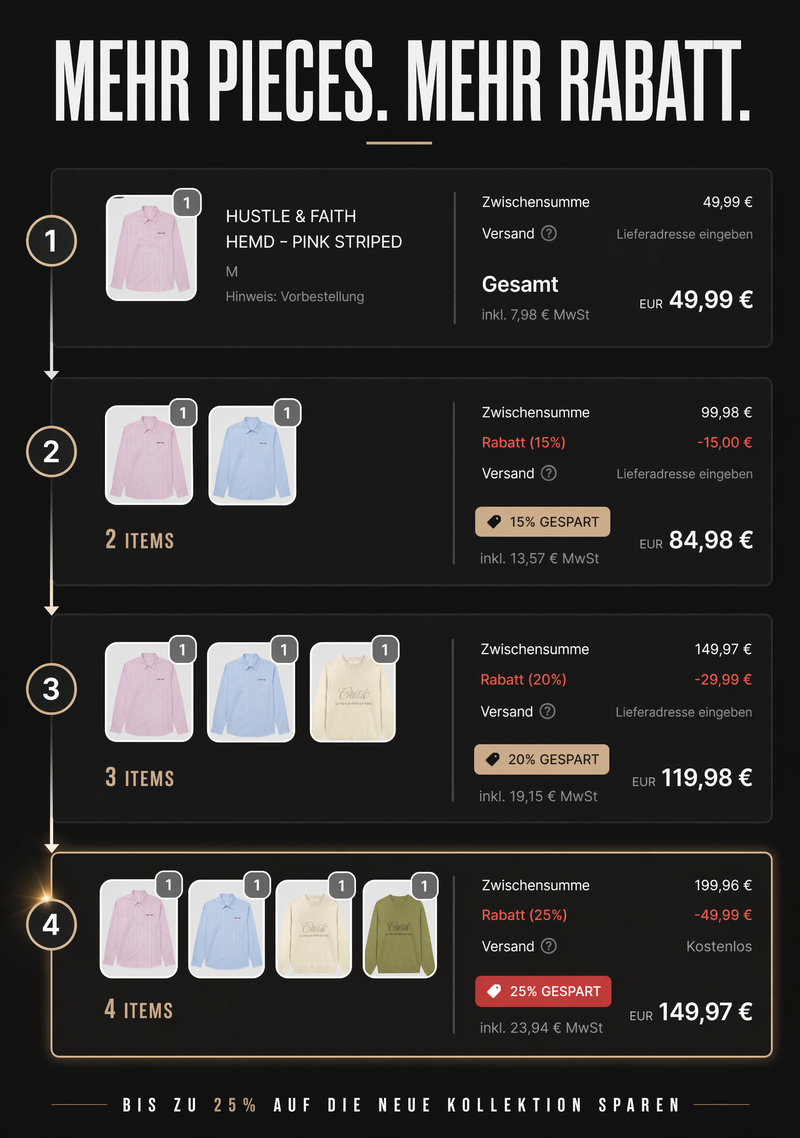Click the Lieferadresse eingeben text in step 1
Viewport: 800px width, 1138px height.
684,234
